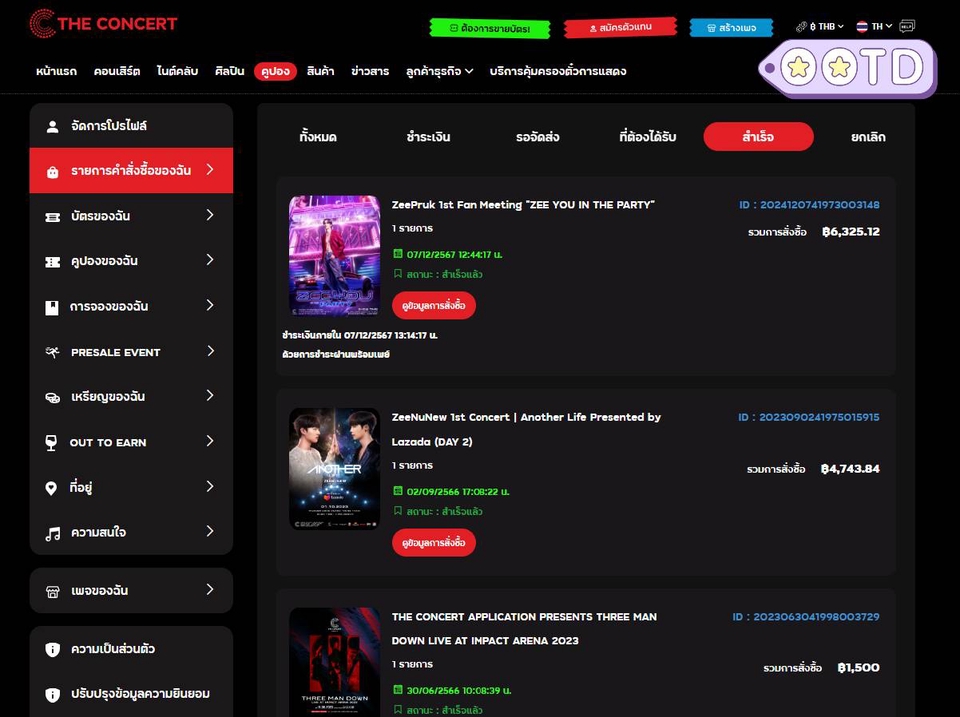Open the TH language dropdown

(870, 27)
